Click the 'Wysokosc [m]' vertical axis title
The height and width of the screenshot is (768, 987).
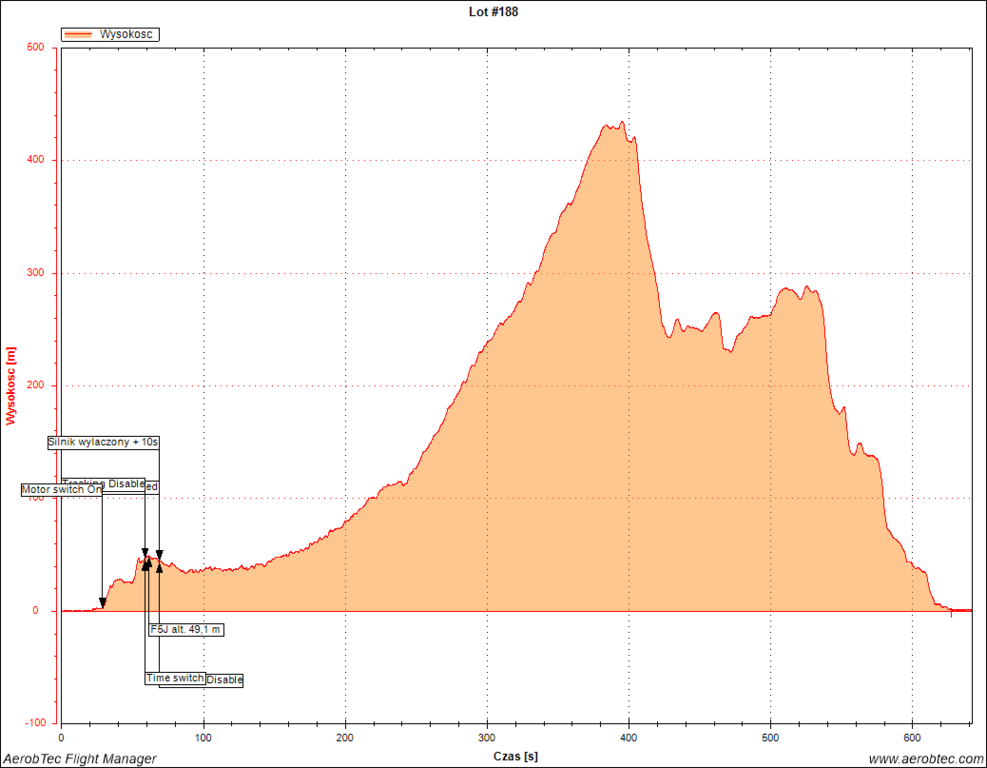11,386
